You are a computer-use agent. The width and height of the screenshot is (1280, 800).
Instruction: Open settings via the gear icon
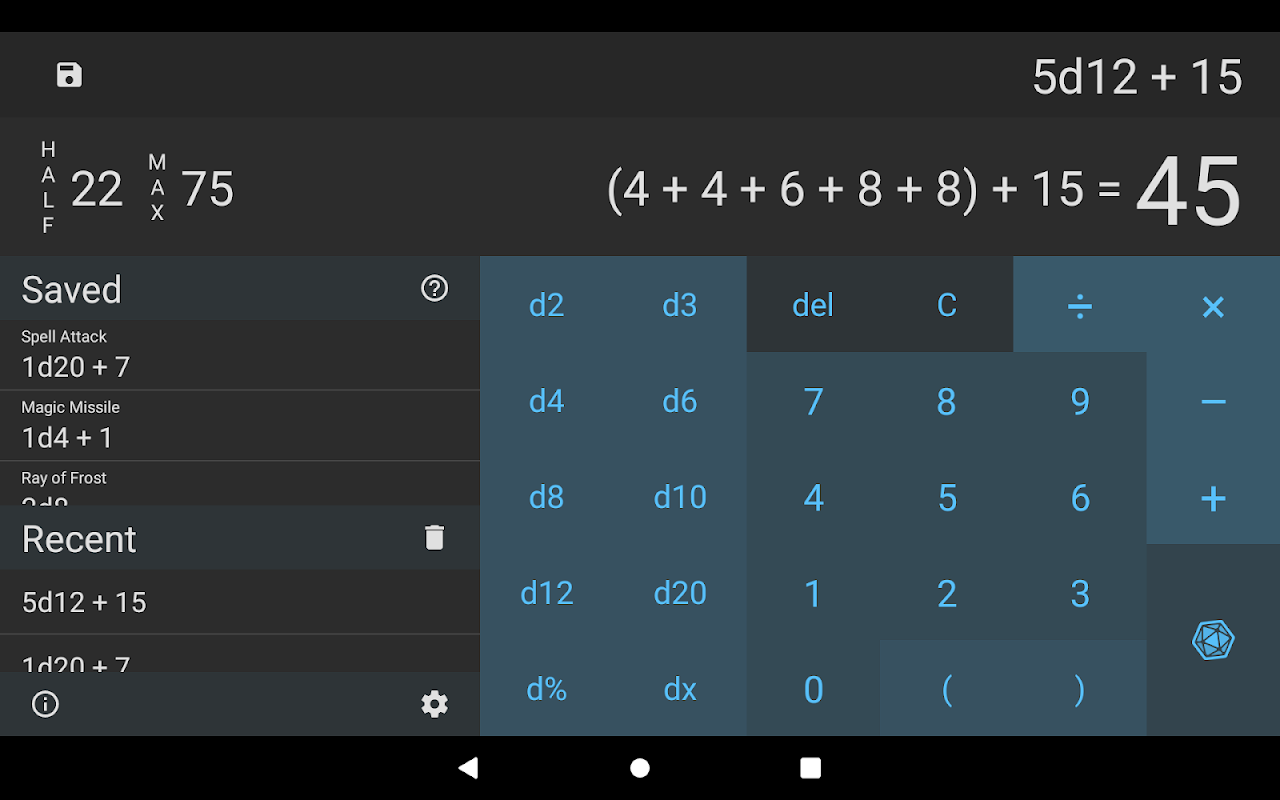click(x=434, y=704)
